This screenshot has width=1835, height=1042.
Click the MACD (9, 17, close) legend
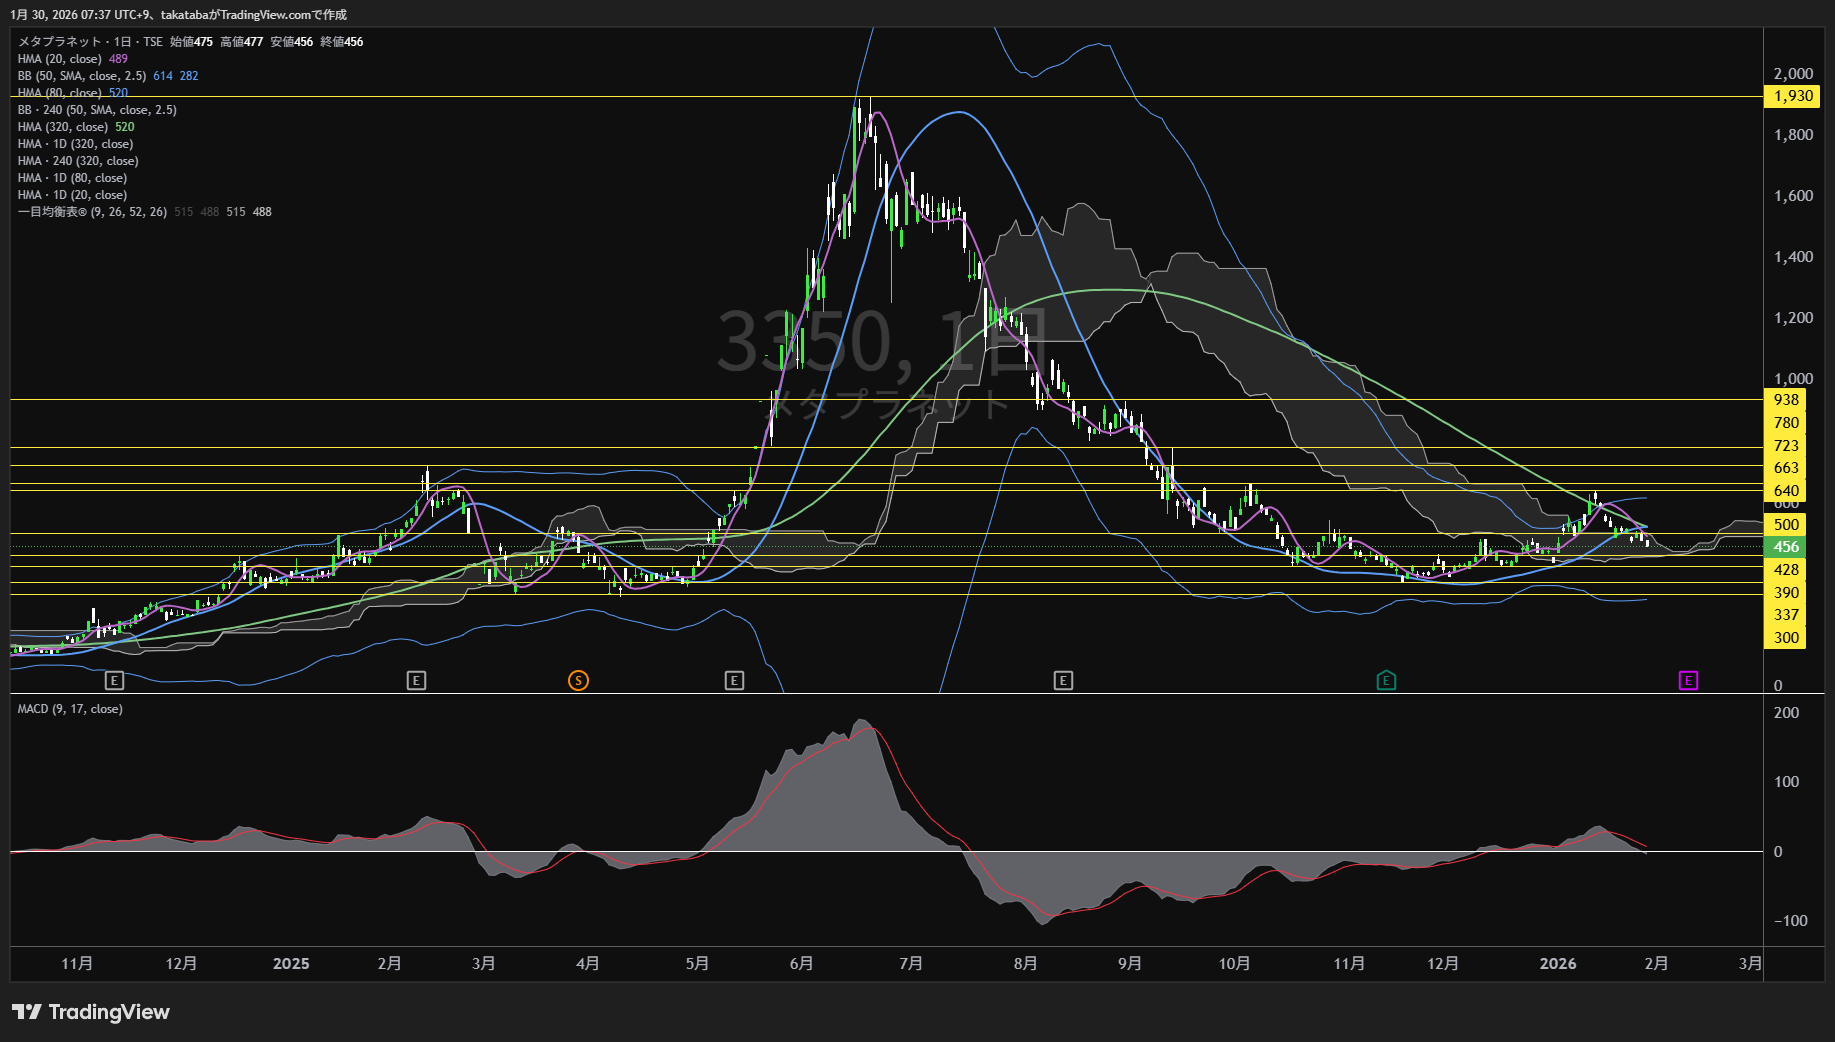[x=70, y=709]
